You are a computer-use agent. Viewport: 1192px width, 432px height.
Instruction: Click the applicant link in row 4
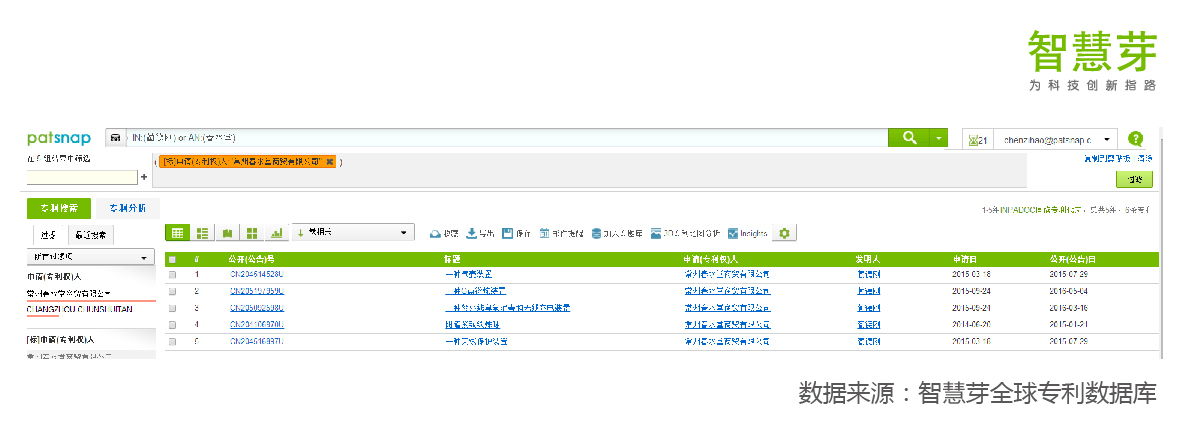coord(726,325)
